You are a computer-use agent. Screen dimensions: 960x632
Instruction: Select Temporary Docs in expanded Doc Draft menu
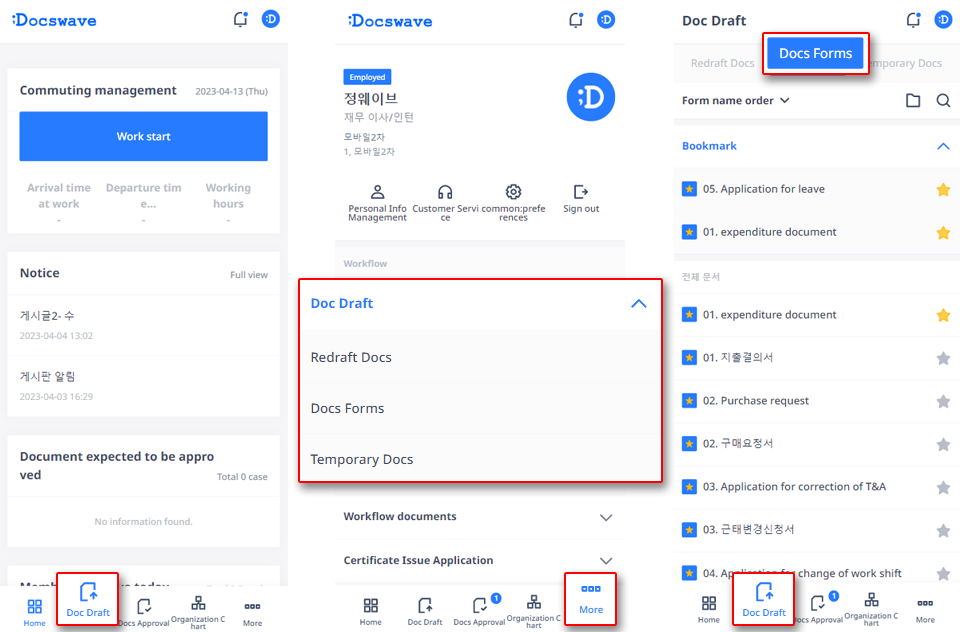[362, 460]
